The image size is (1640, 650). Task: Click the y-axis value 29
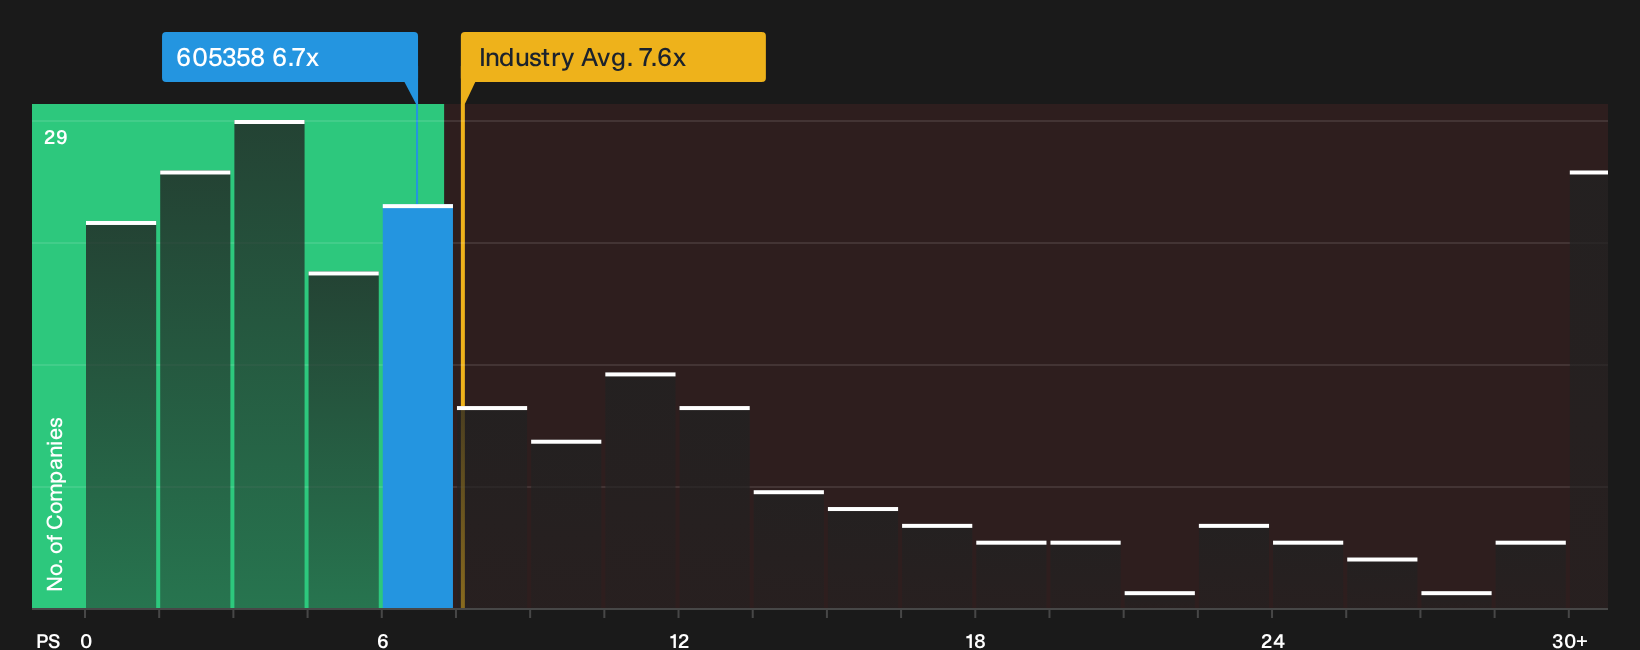55,137
